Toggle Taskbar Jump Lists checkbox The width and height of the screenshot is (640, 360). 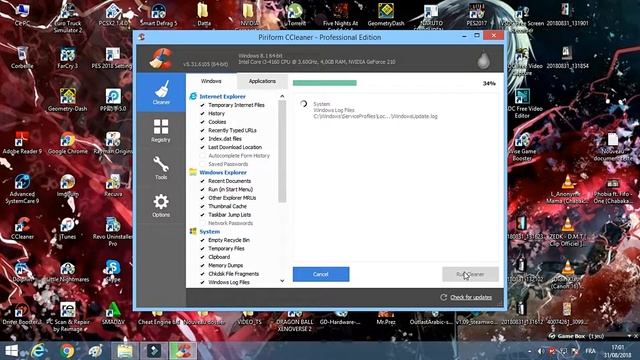202,215
